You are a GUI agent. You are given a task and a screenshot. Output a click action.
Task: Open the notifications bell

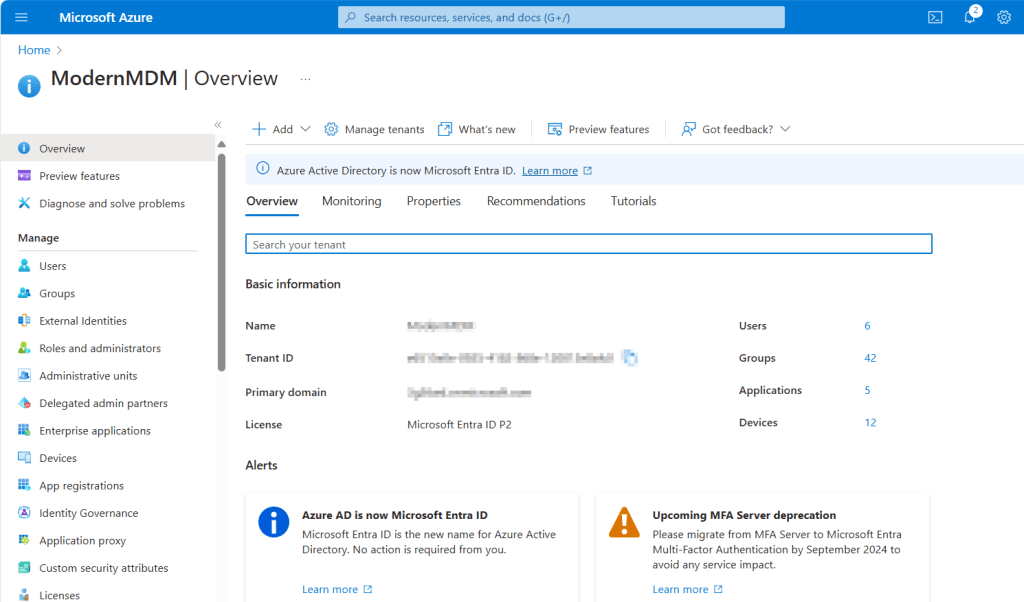(x=969, y=17)
